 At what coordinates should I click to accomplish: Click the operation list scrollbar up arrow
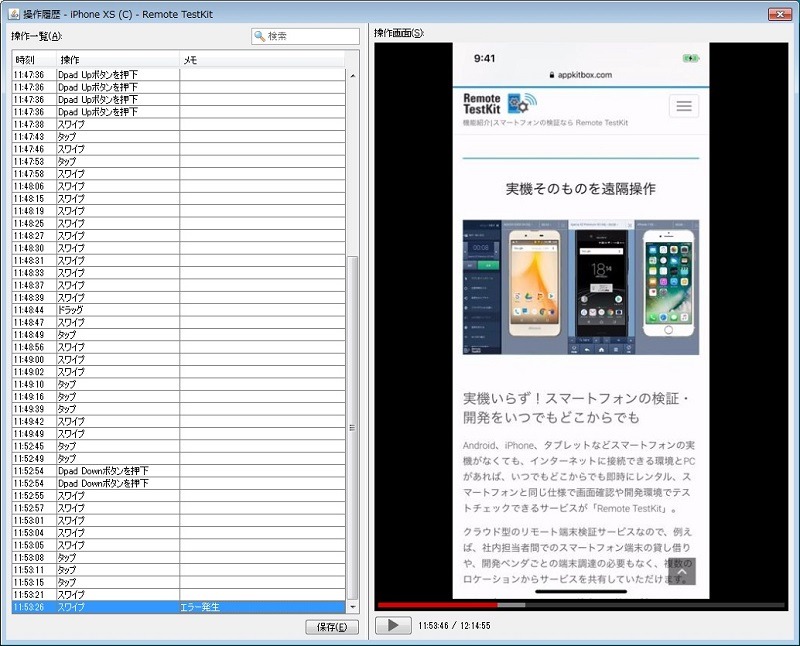point(353,76)
